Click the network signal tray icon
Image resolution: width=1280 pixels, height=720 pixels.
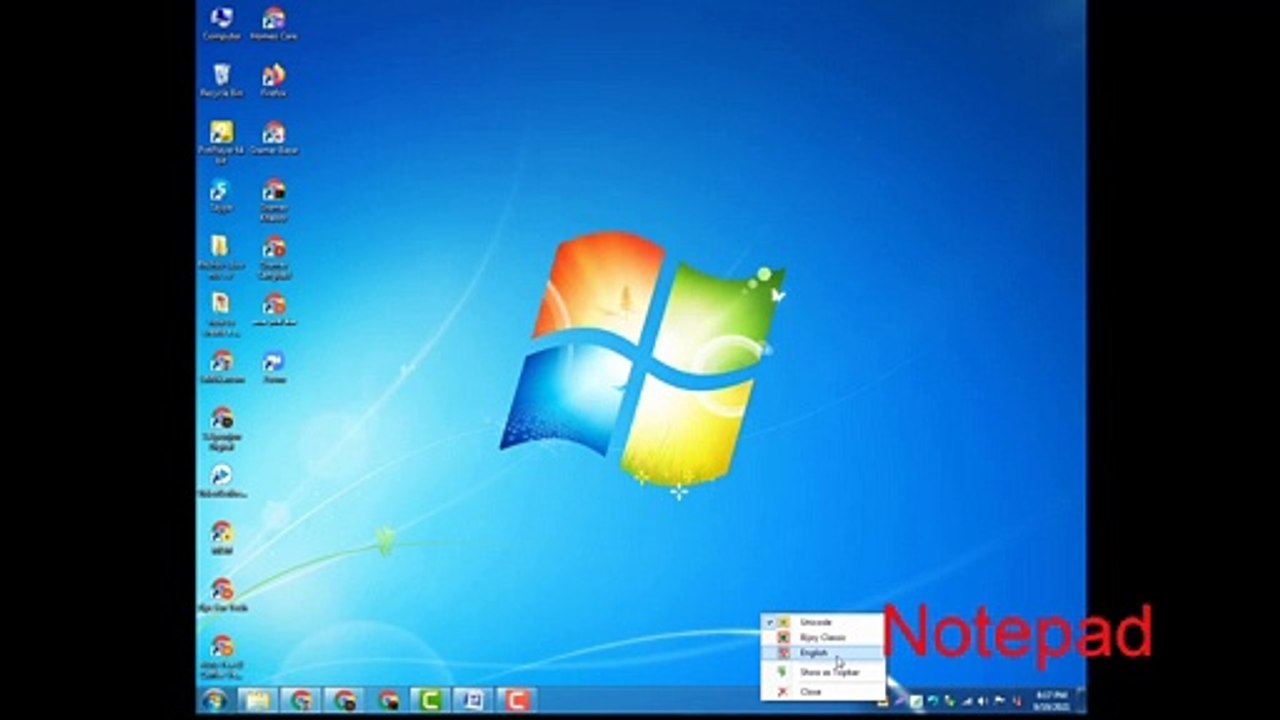click(x=966, y=701)
